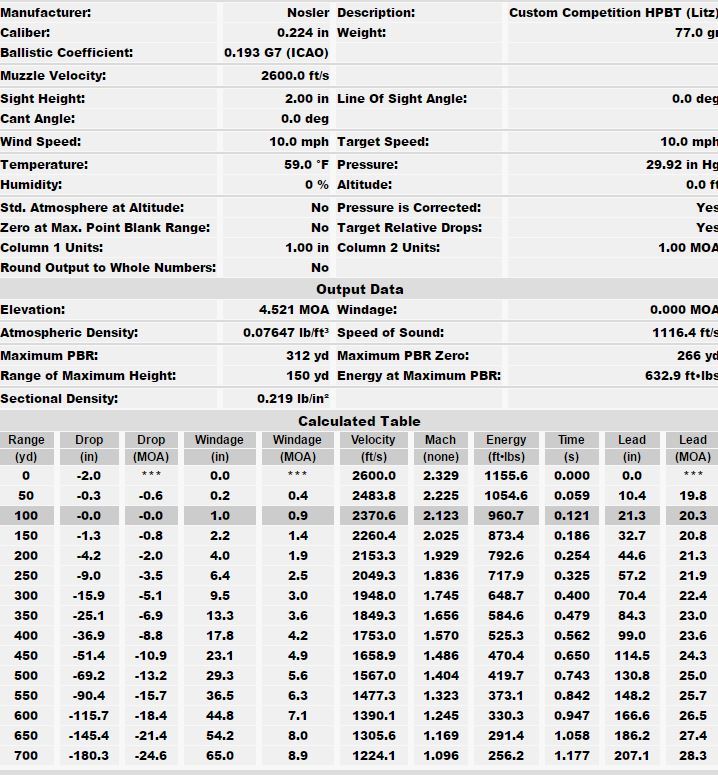Image resolution: width=718 pixels, height=775 pixels.
Task: Click the Velocity column header
Action: click(373, 440)
